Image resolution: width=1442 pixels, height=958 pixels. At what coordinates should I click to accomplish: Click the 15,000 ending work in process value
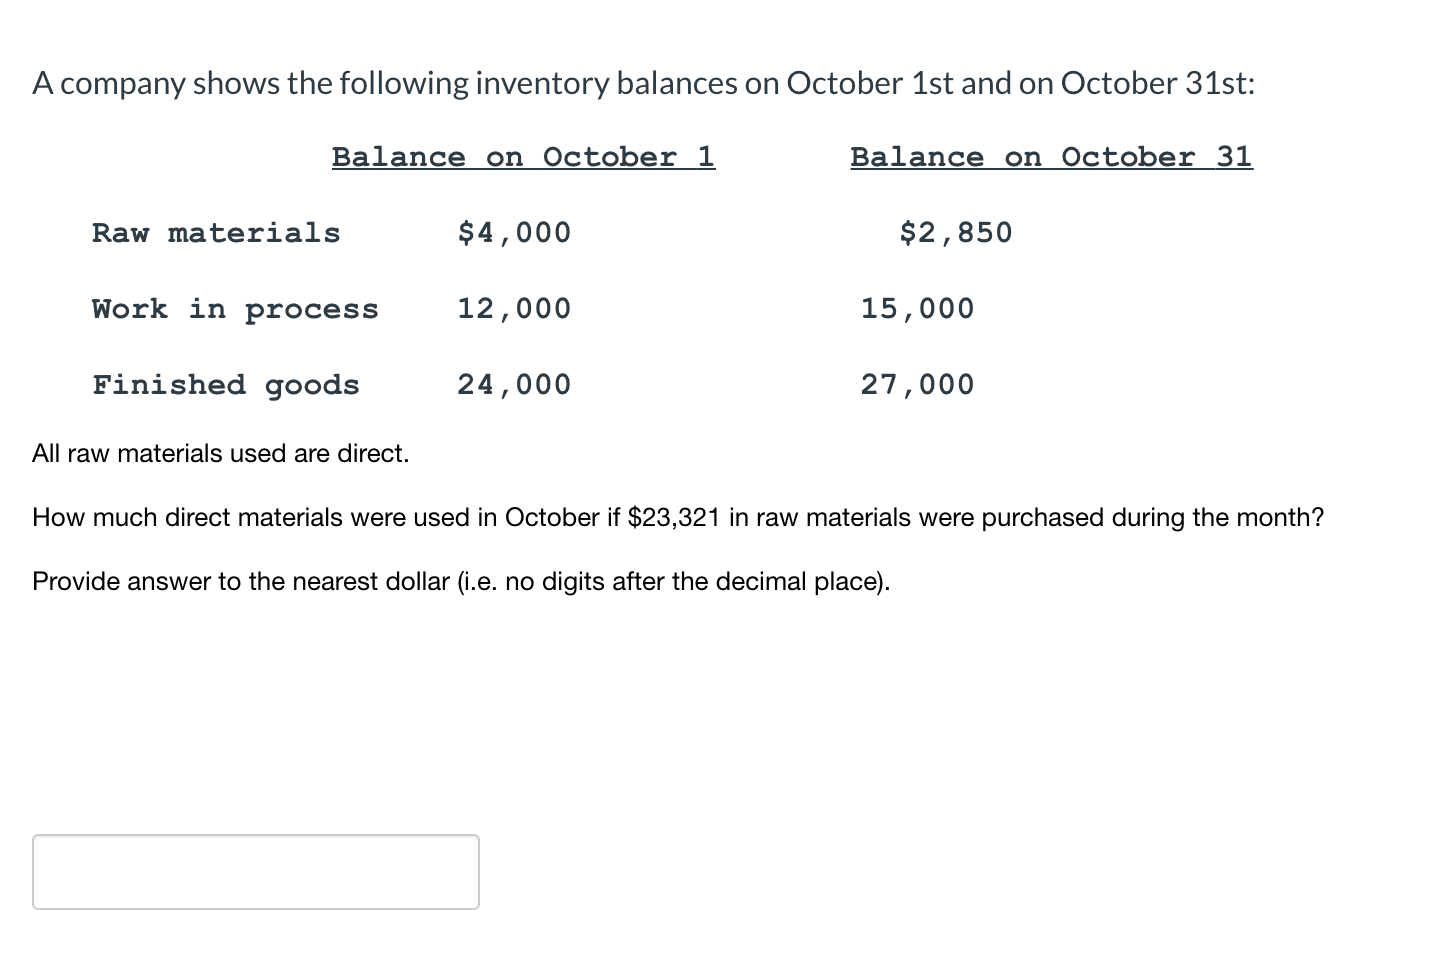[917, 308]
